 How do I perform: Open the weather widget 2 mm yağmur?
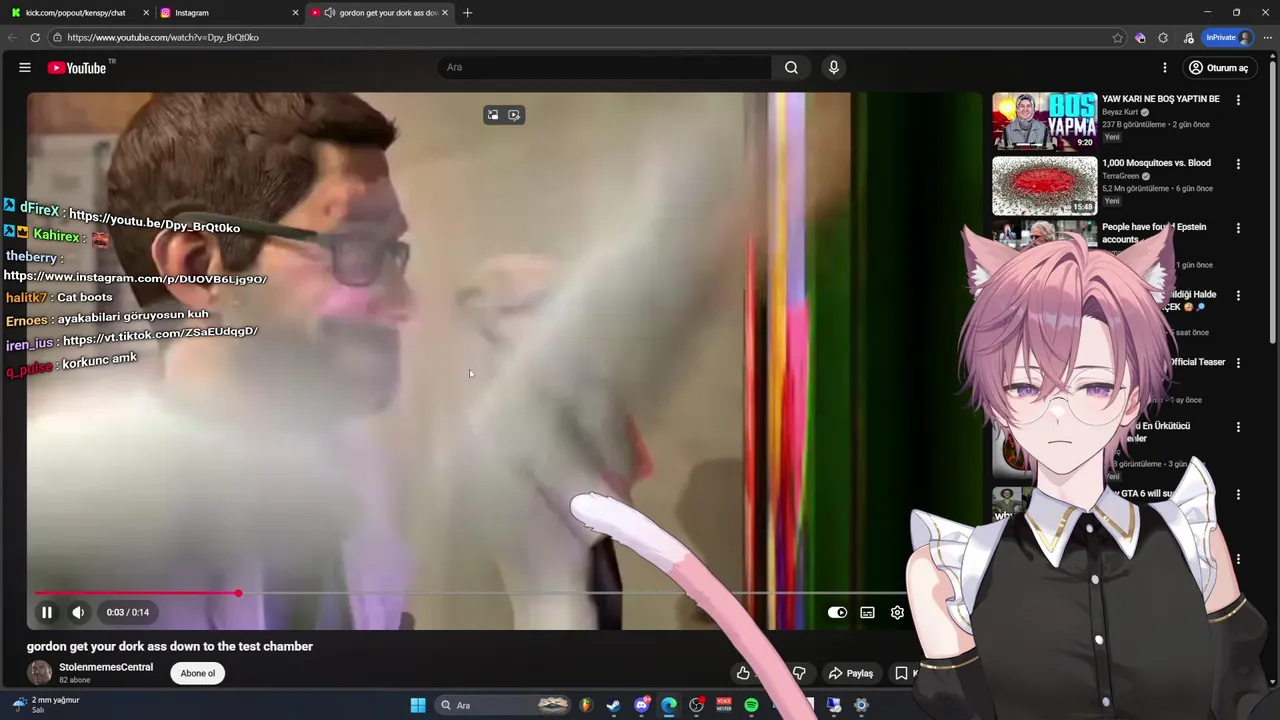pyautogui.click(x=46, y=704)
